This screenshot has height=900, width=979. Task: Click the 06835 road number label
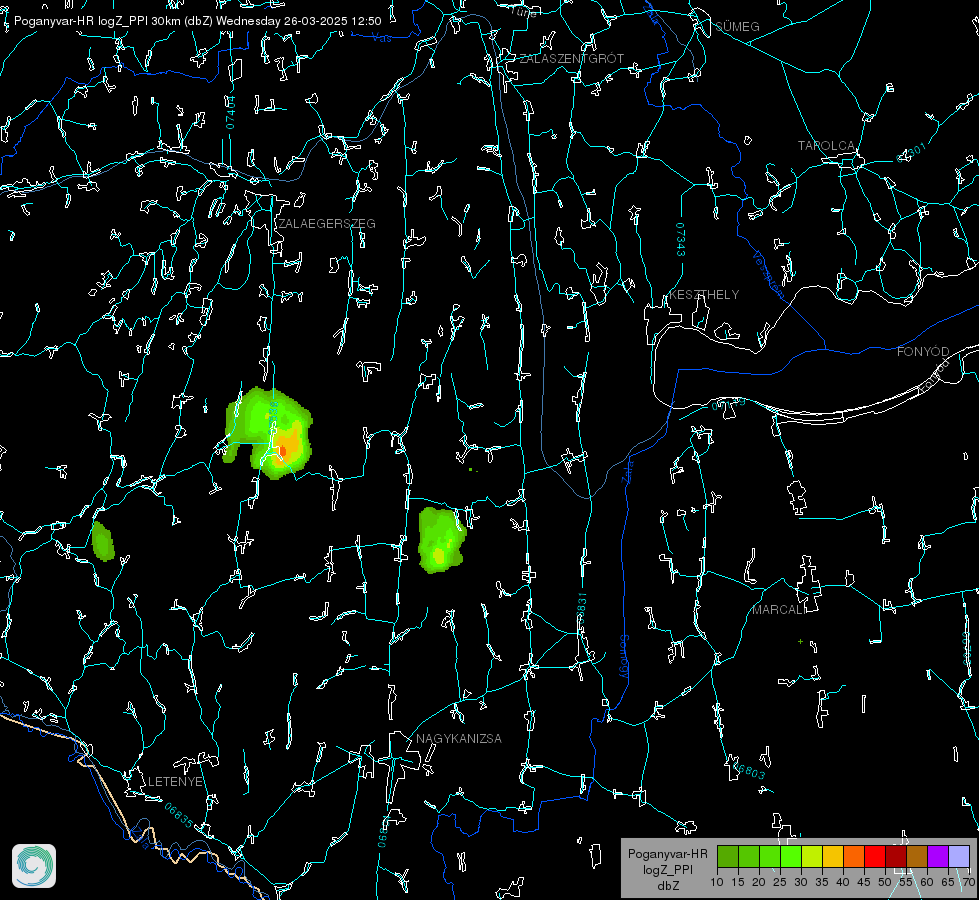[179, 815]
